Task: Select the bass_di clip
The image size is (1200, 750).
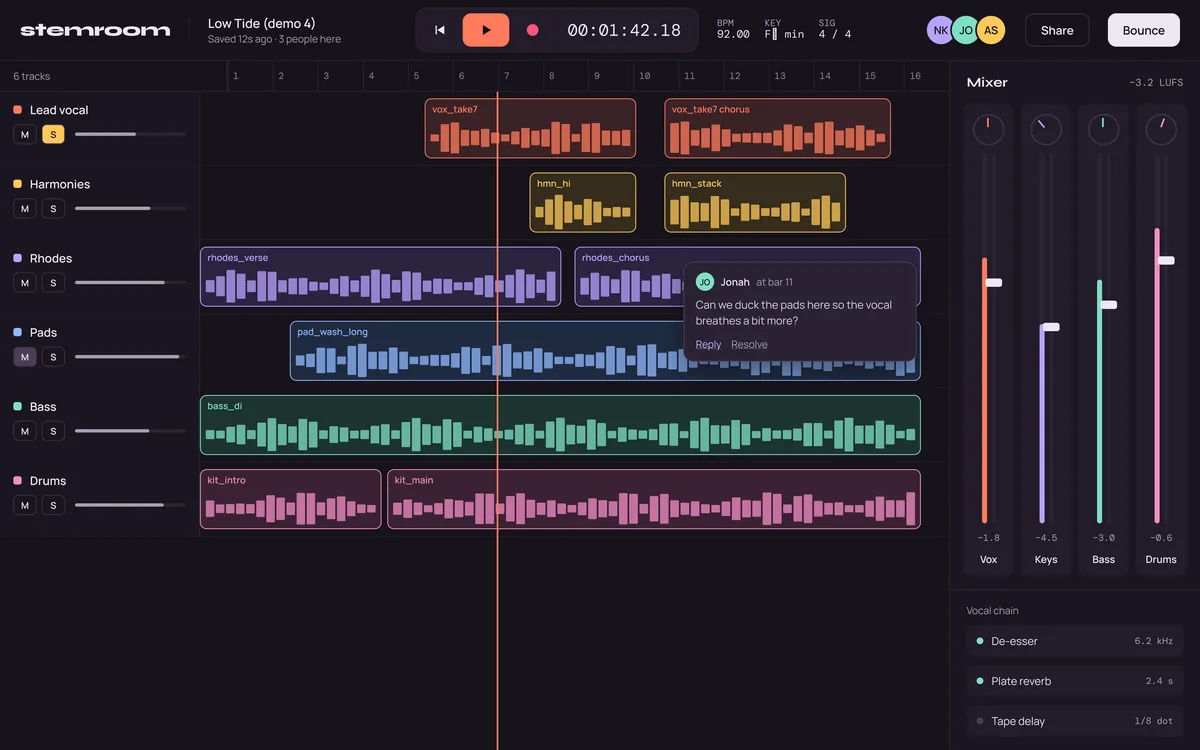Action: point(560,425)
